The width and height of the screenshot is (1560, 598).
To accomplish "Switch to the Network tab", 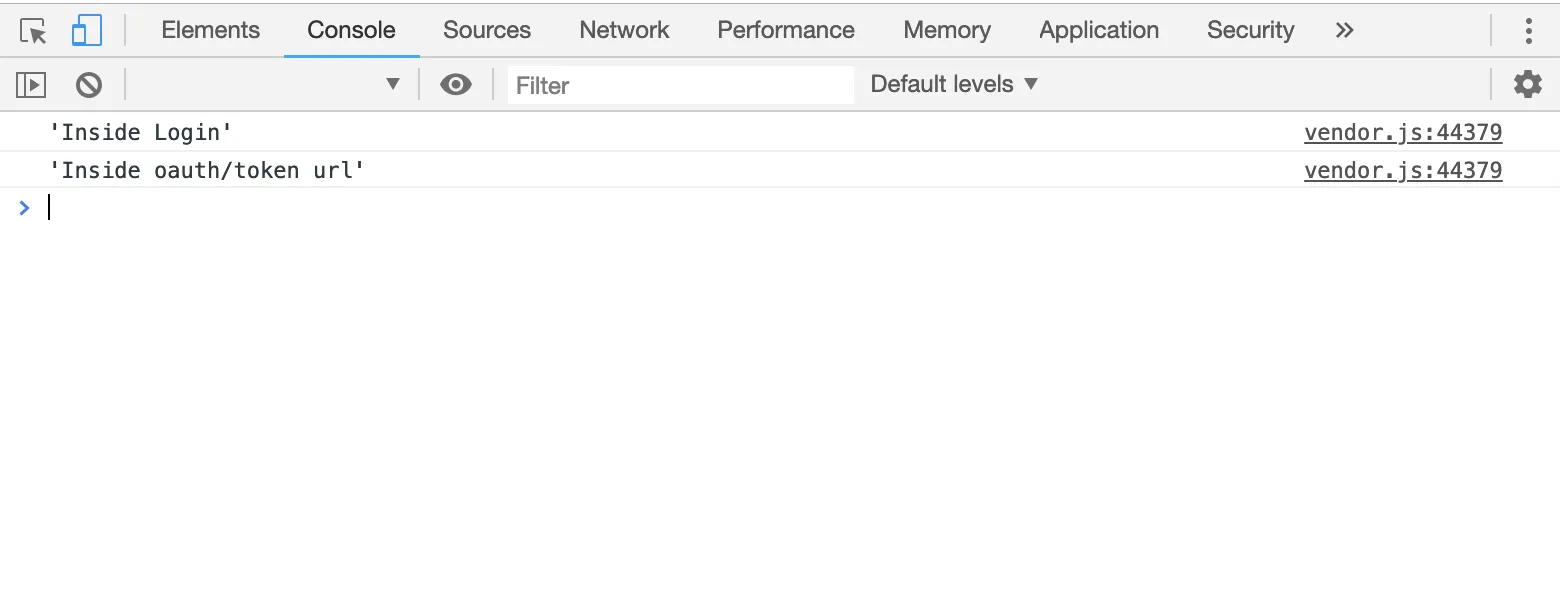I will [624, 31].
